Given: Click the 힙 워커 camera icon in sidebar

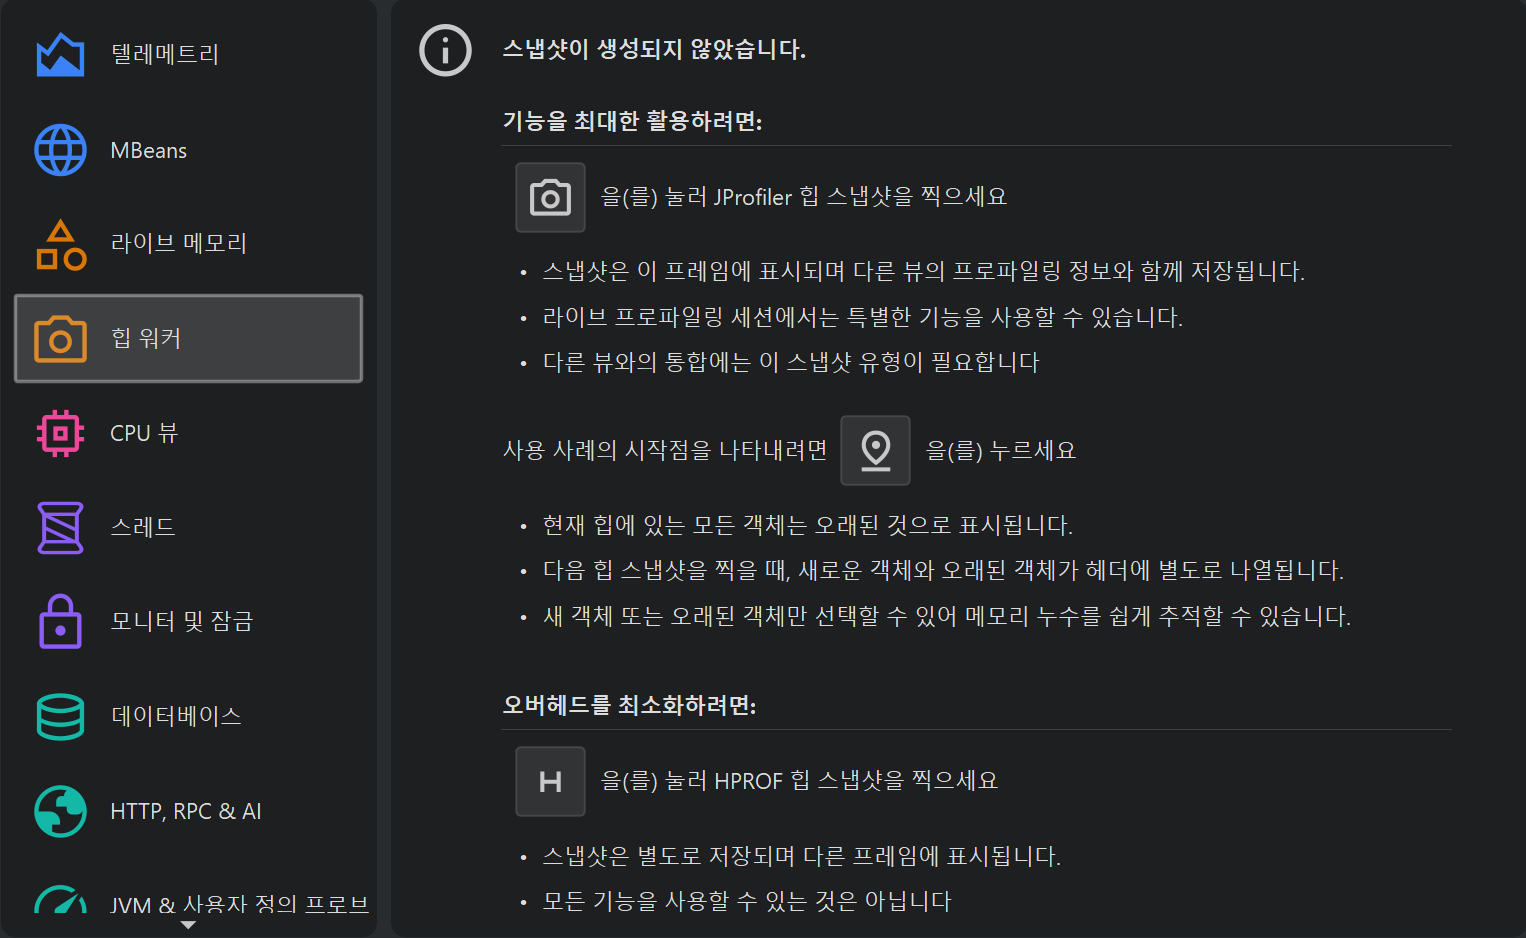Looking at the screenshot, I should (x=60, y=339).
